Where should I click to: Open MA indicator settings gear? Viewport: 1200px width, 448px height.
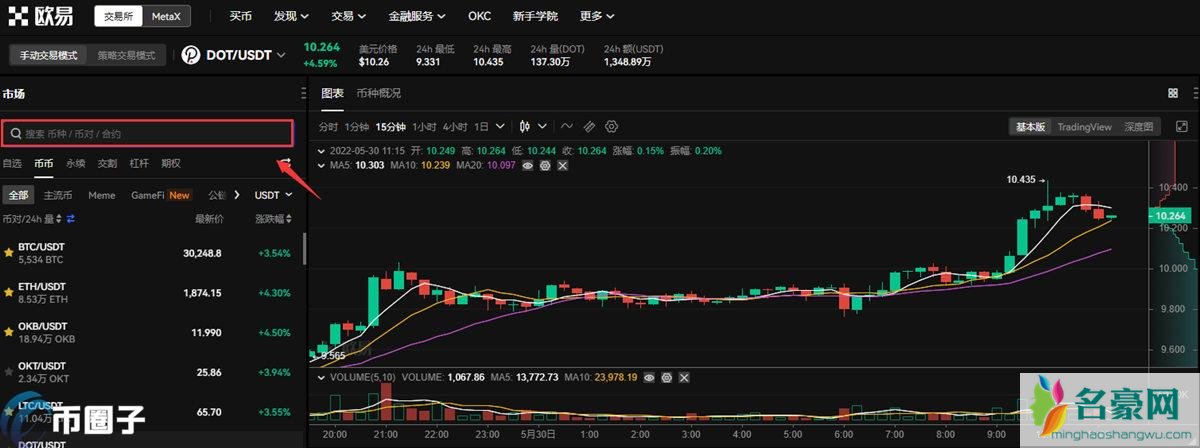pos(545,165)
